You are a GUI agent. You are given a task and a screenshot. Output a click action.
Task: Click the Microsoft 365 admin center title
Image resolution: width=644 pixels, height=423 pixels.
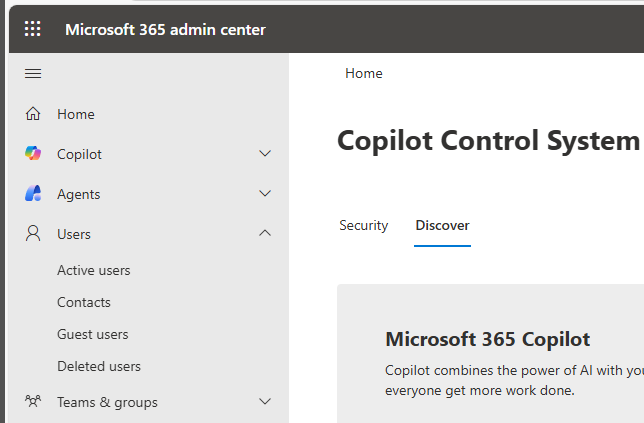click(x=165, y=29)
